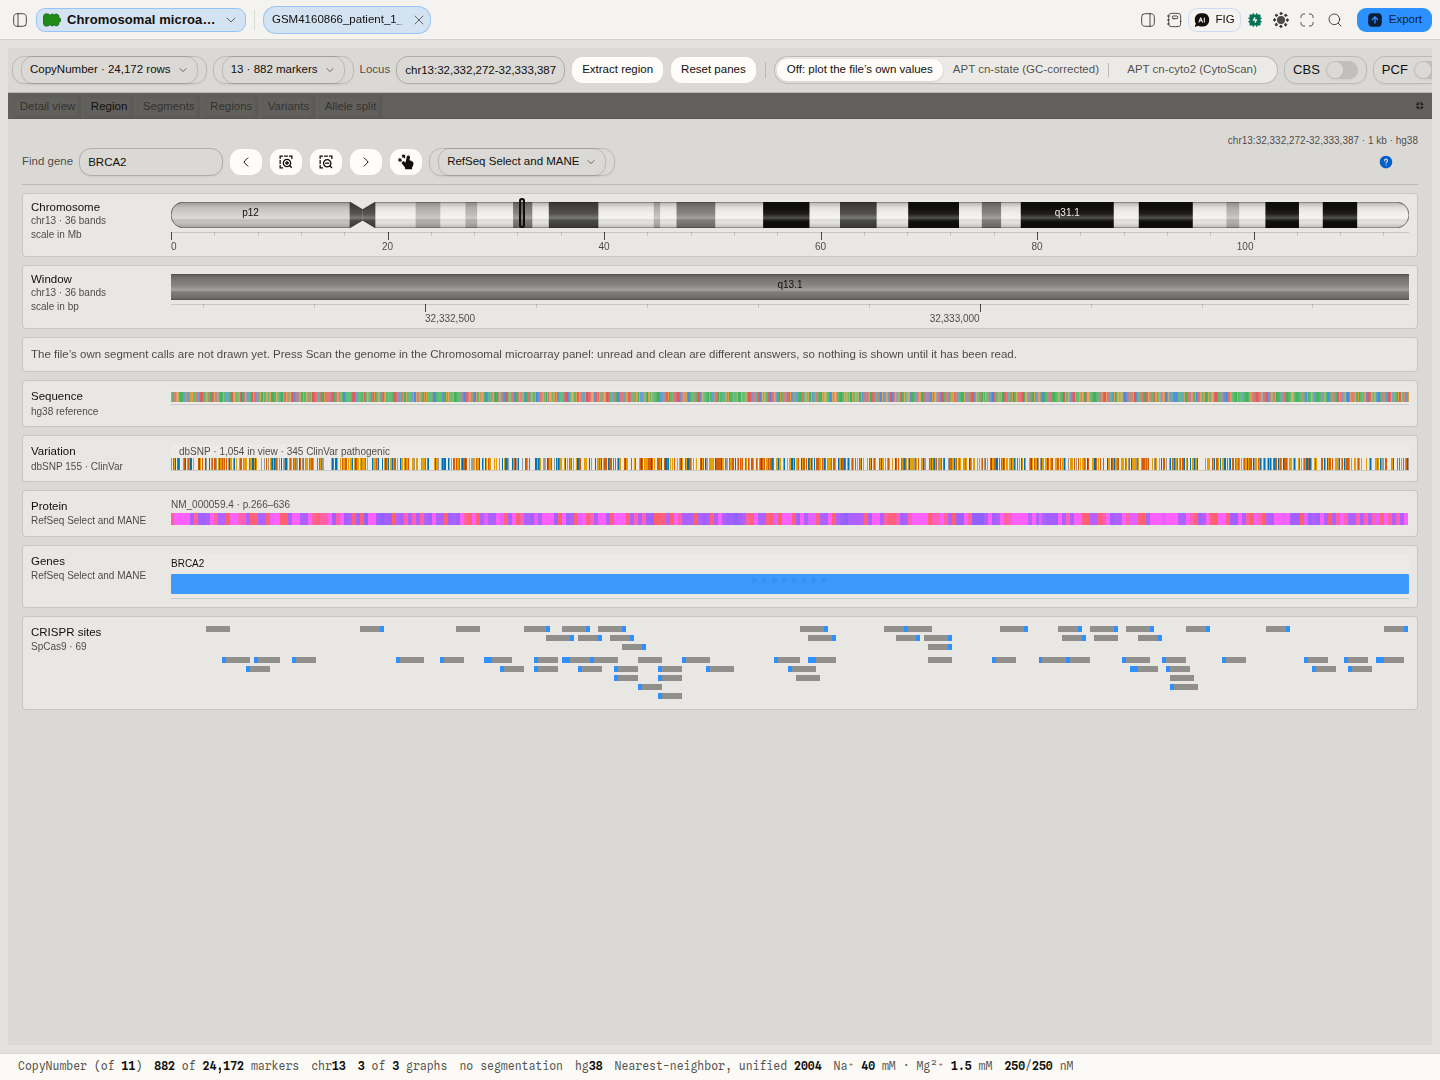Click the position marker on chromosome ideogram
1440x1080 pixels.
point(521,213)
